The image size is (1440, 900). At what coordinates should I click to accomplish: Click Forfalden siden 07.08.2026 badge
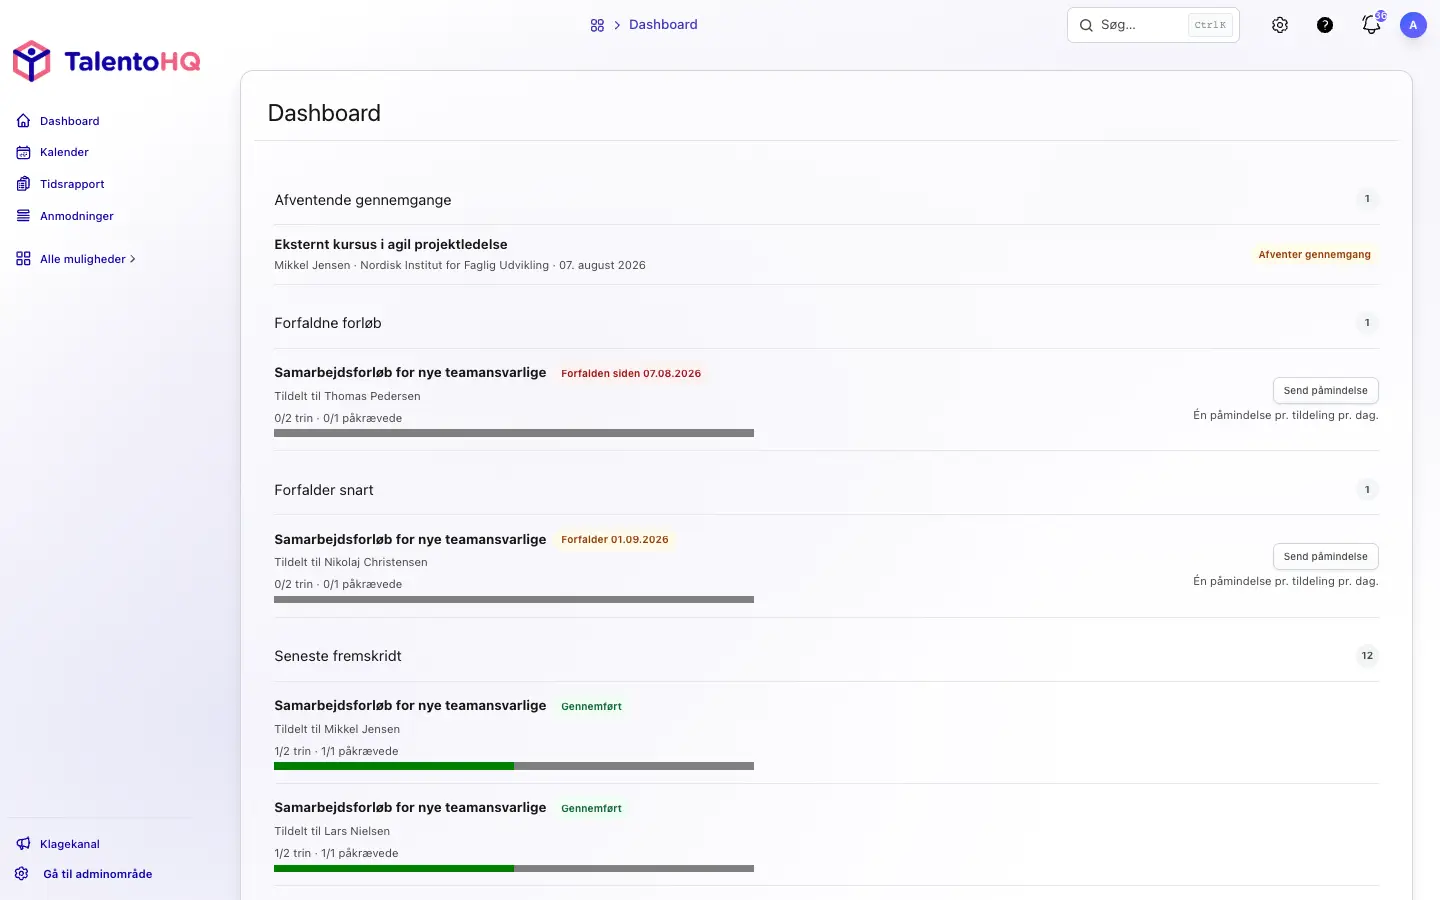[631, 373]
